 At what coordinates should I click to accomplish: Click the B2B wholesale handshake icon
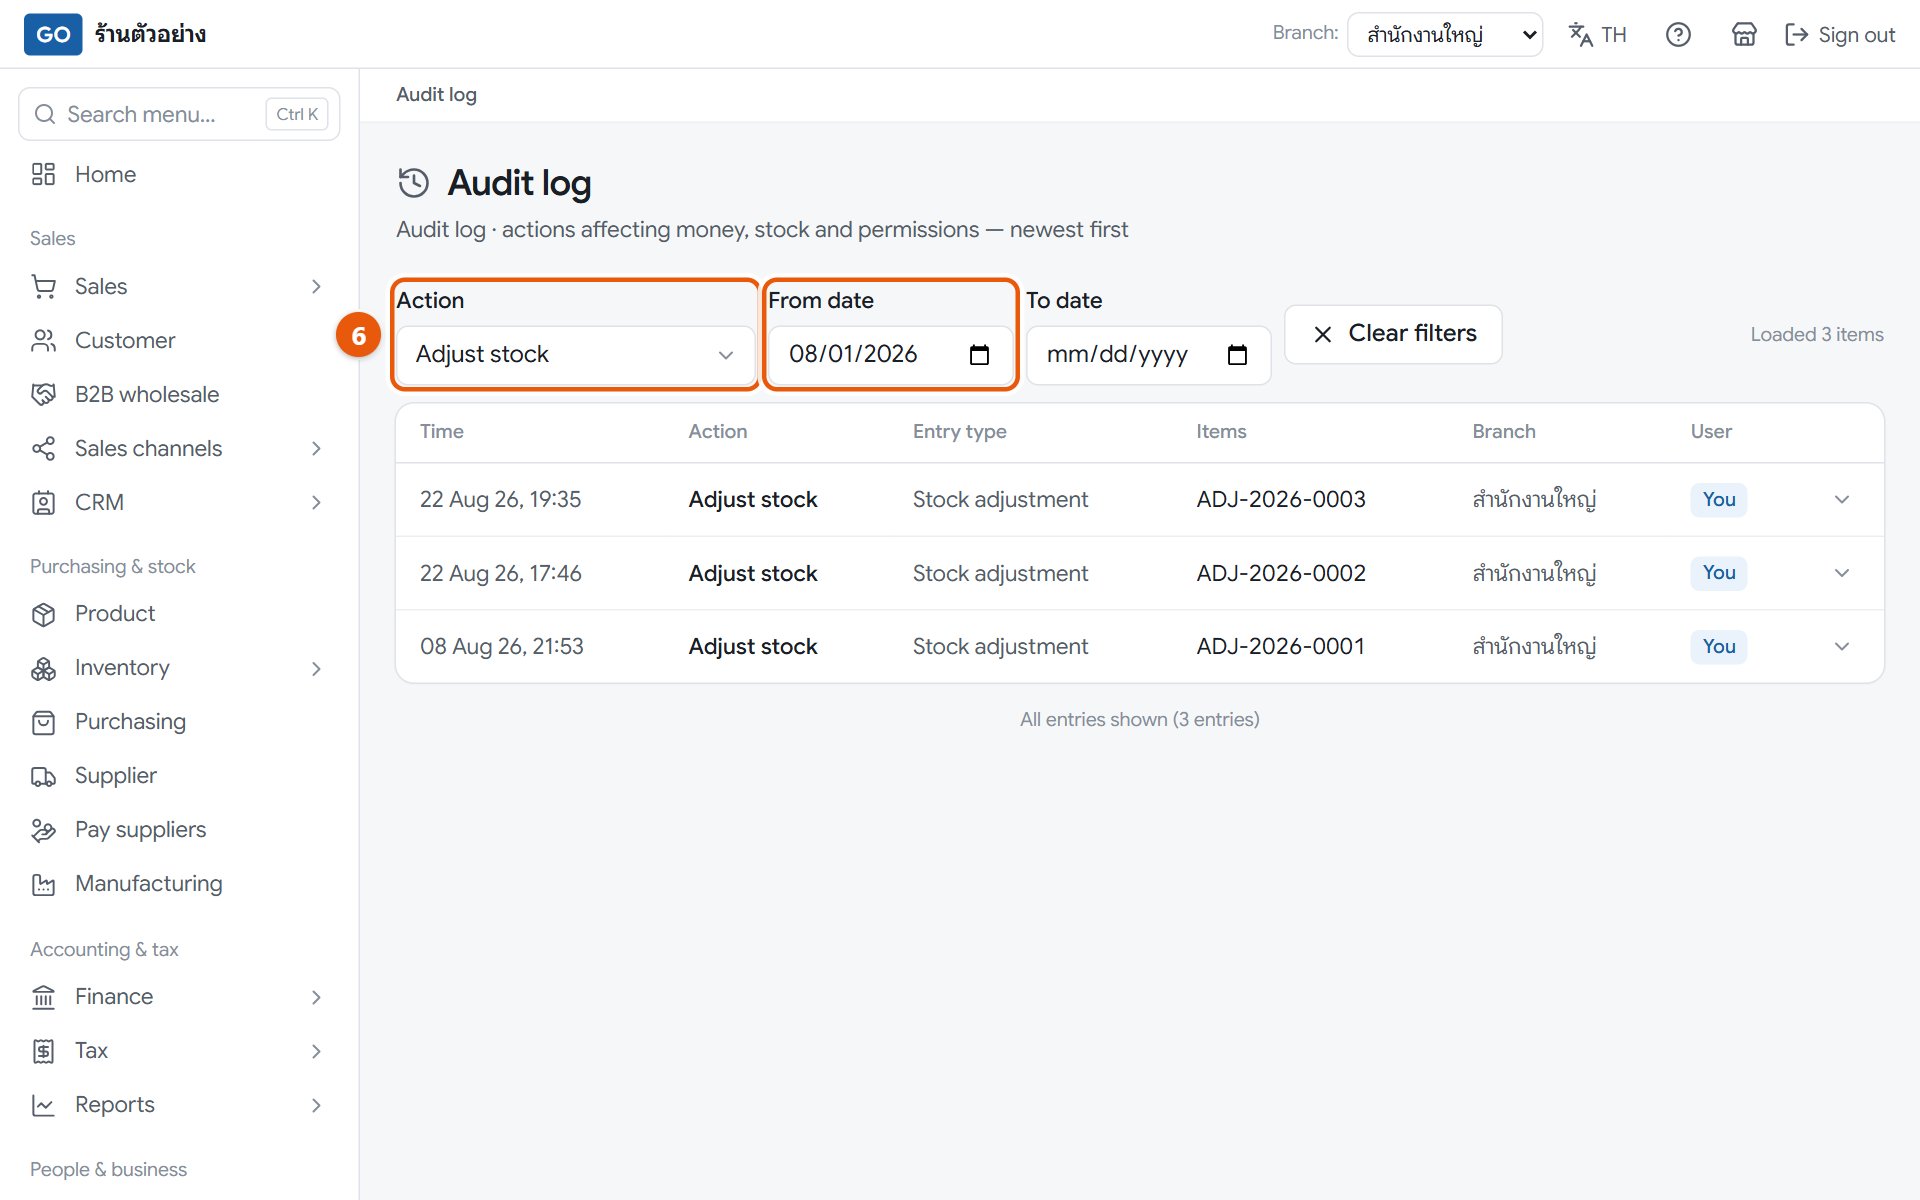pyautogui.click(x=43, y=395)
